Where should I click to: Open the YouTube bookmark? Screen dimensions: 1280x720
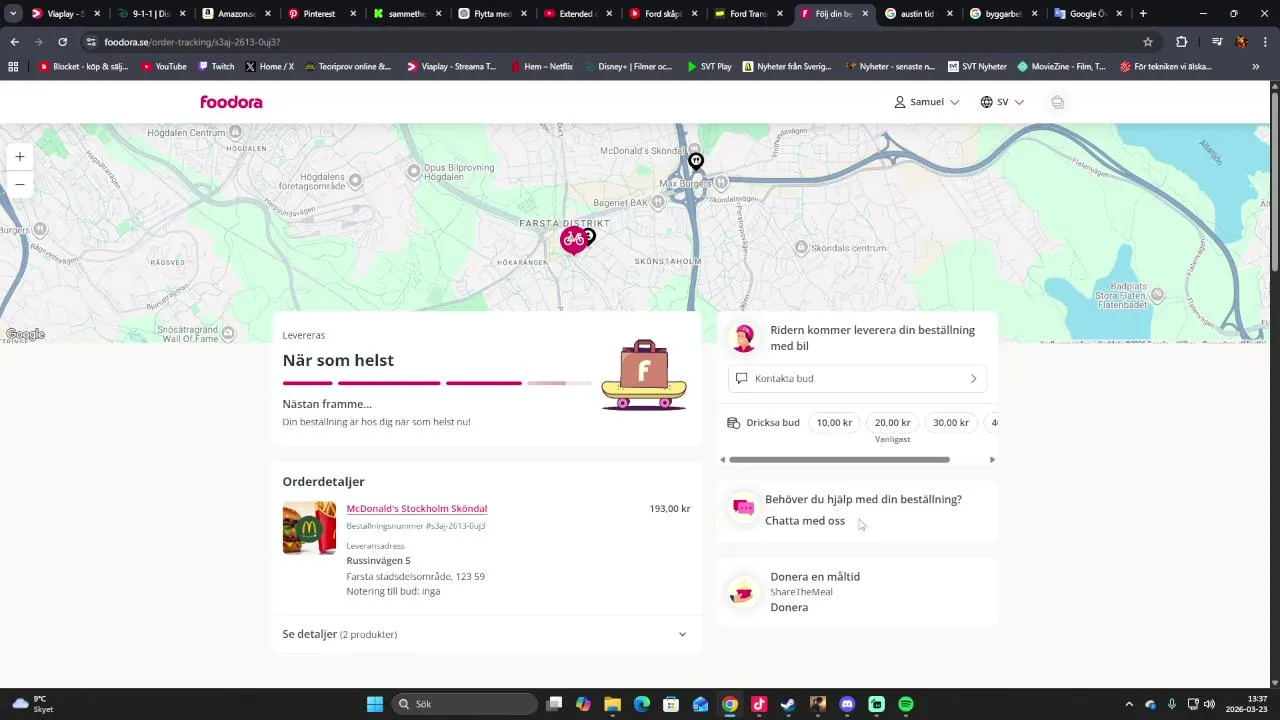(164, 67)
